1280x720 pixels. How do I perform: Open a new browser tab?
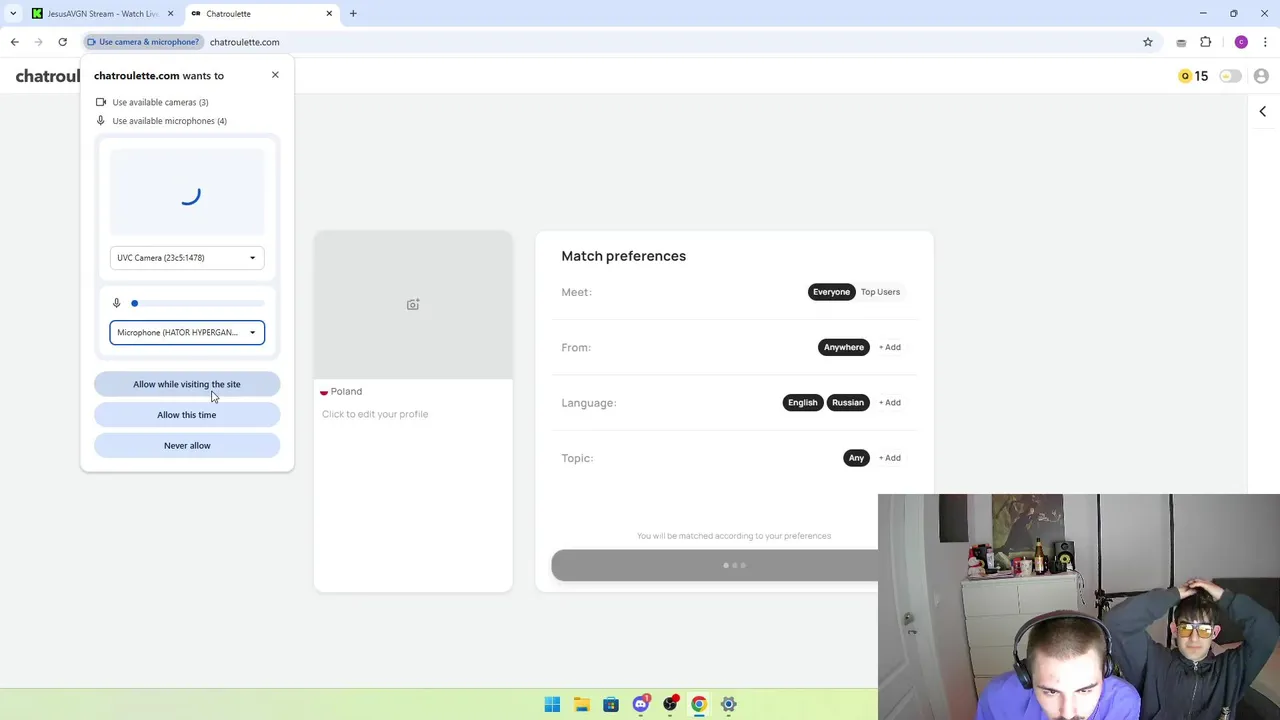coord(353,14)
